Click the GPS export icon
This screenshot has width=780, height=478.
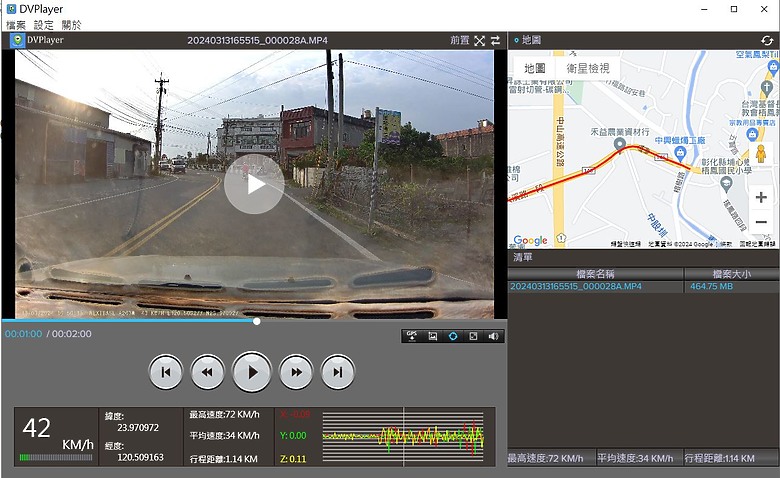coord(412,336)
